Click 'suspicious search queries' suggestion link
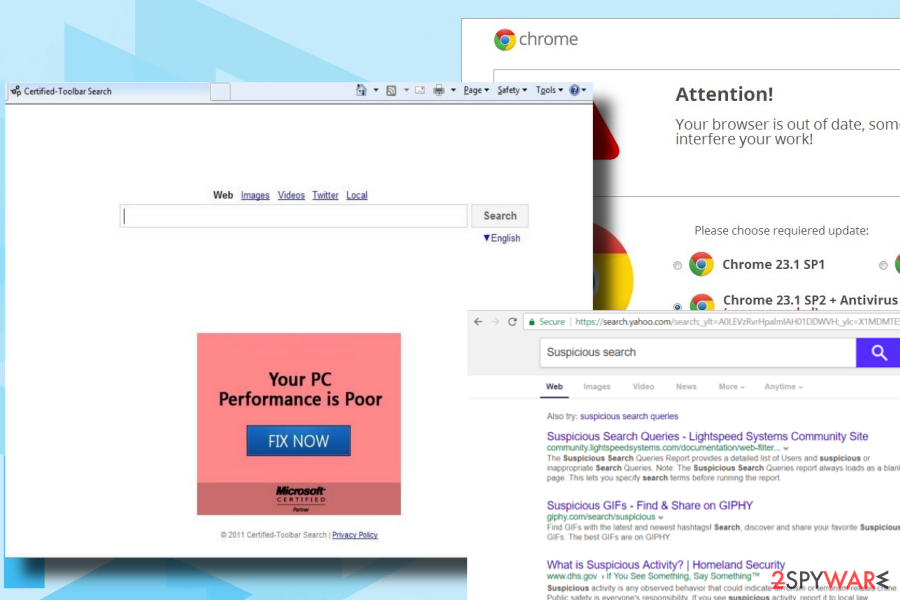900x600 pixels. pyautogui.click(x=629, y=416)
